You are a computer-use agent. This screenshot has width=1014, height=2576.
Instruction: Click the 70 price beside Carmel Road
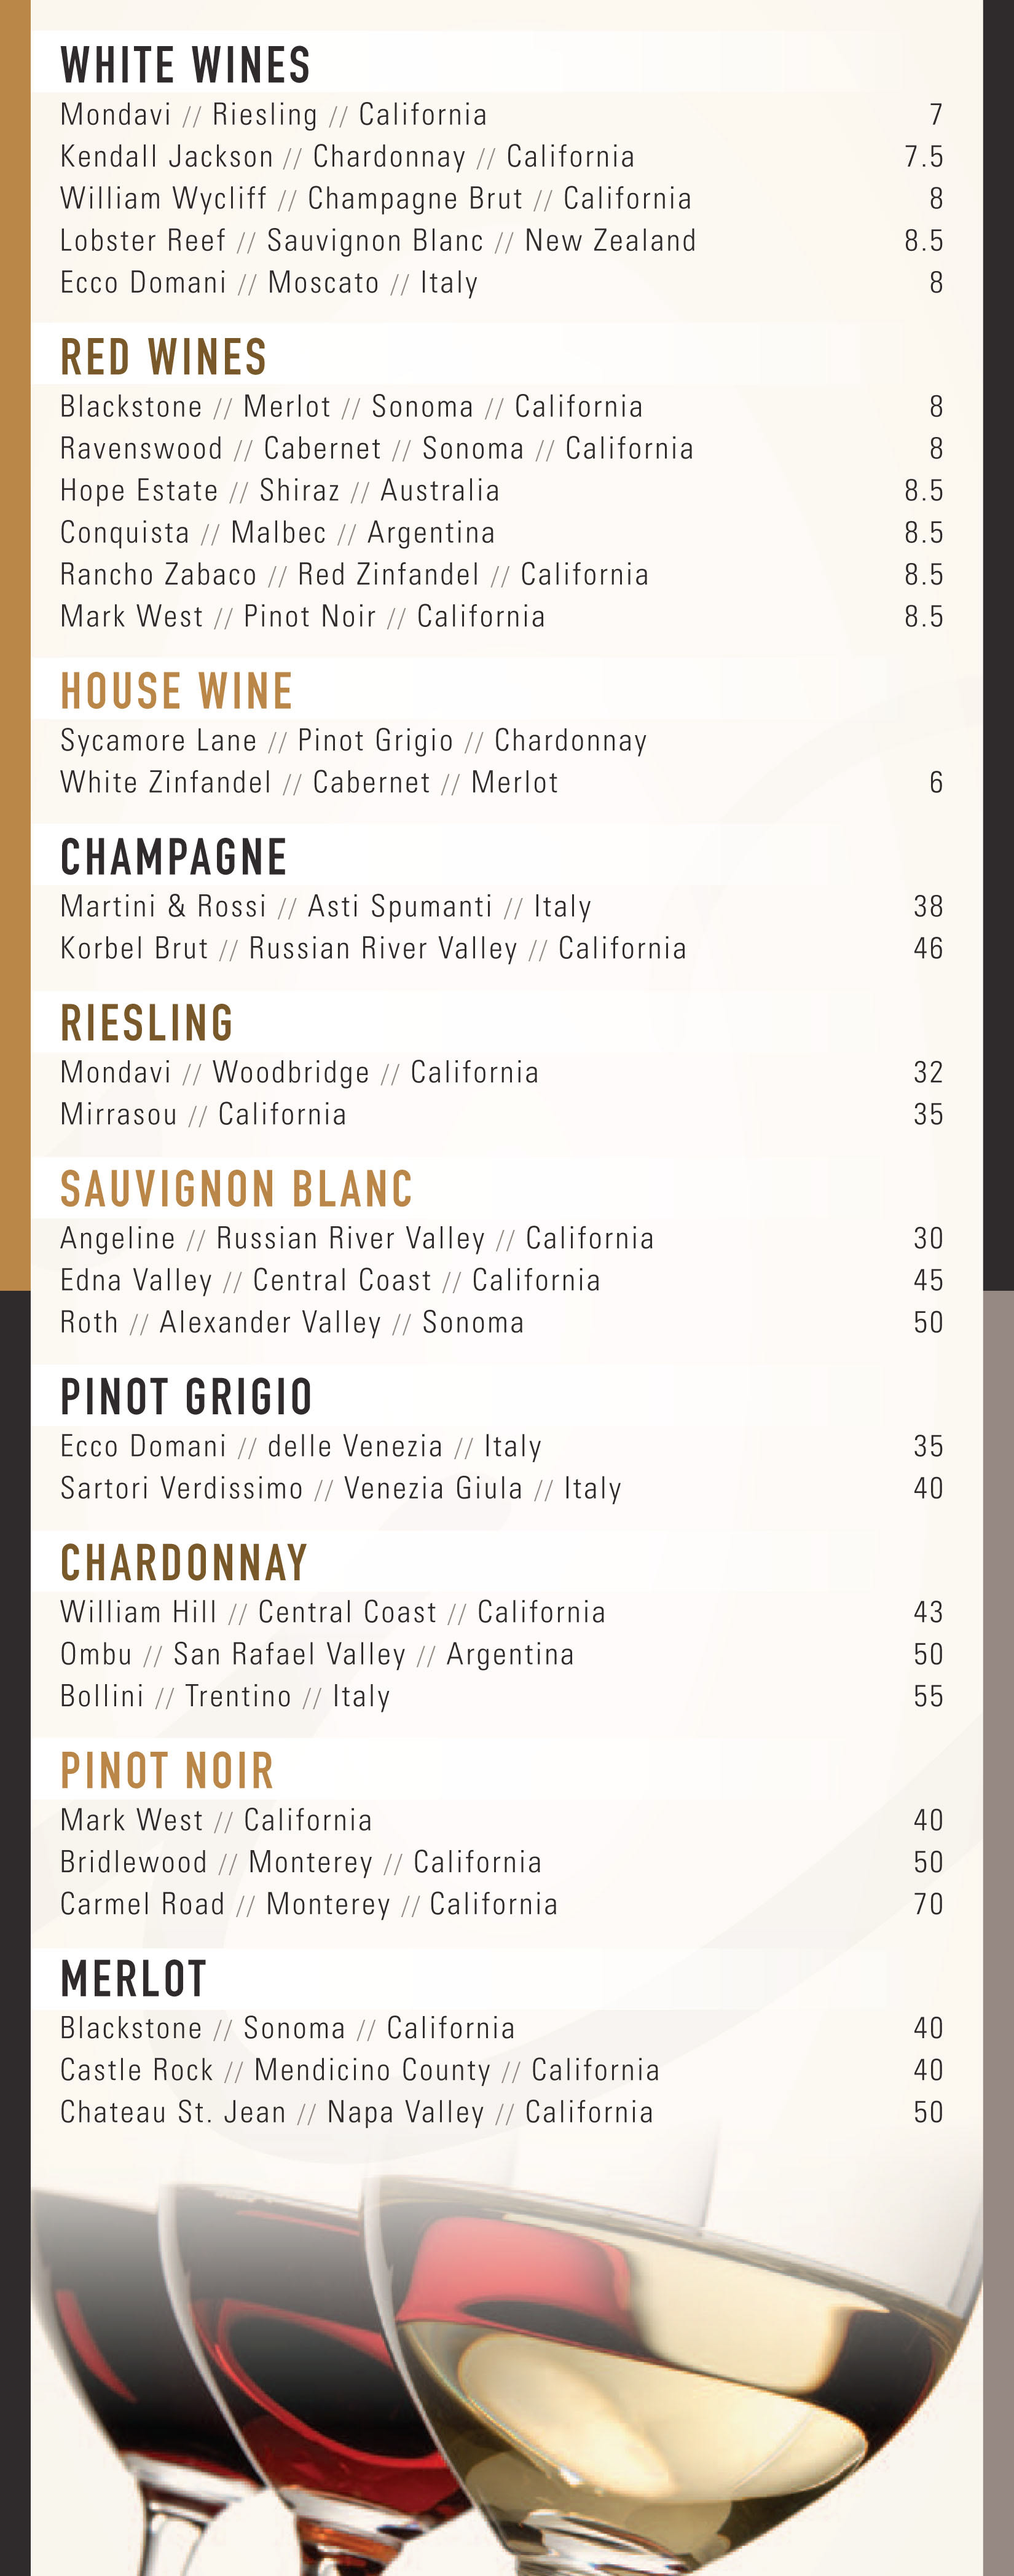click(928, 1905)
